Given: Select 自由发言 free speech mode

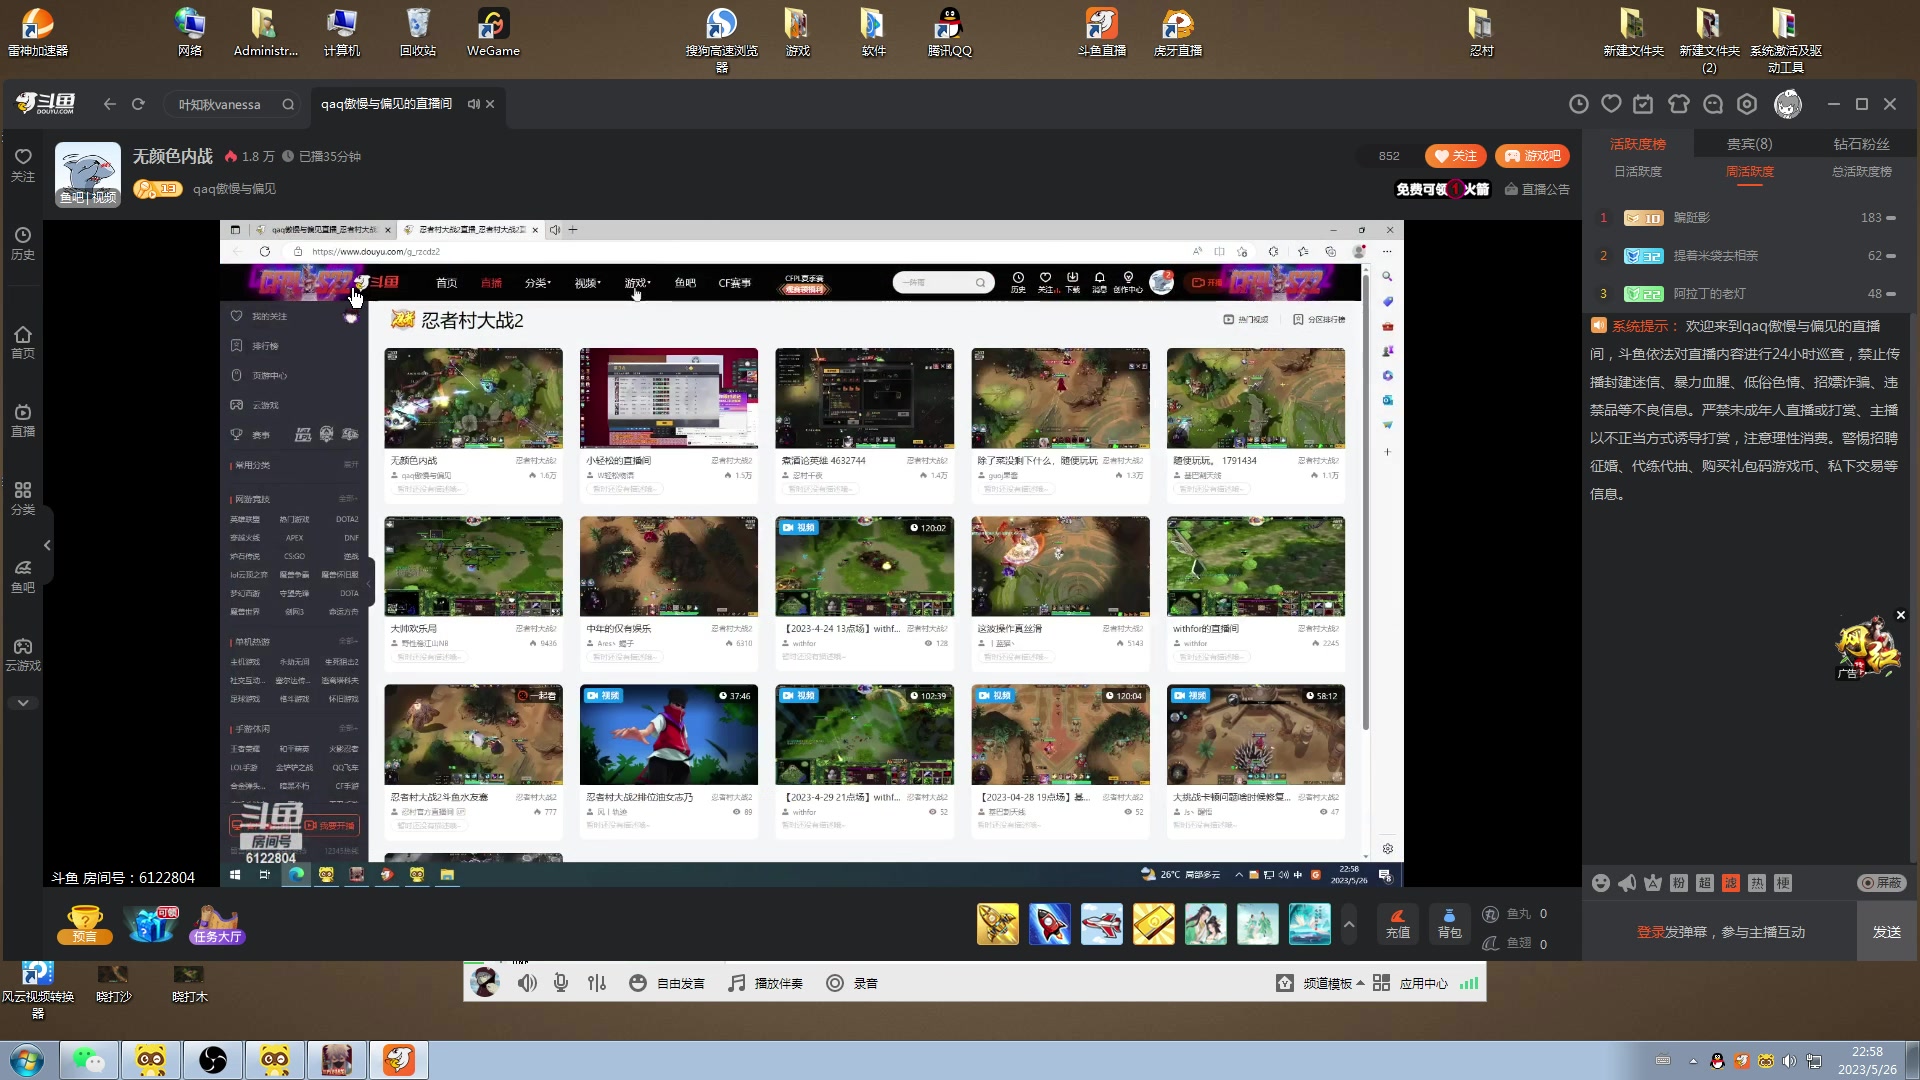Looking at the screenshot, I should (x=667, y=983).
